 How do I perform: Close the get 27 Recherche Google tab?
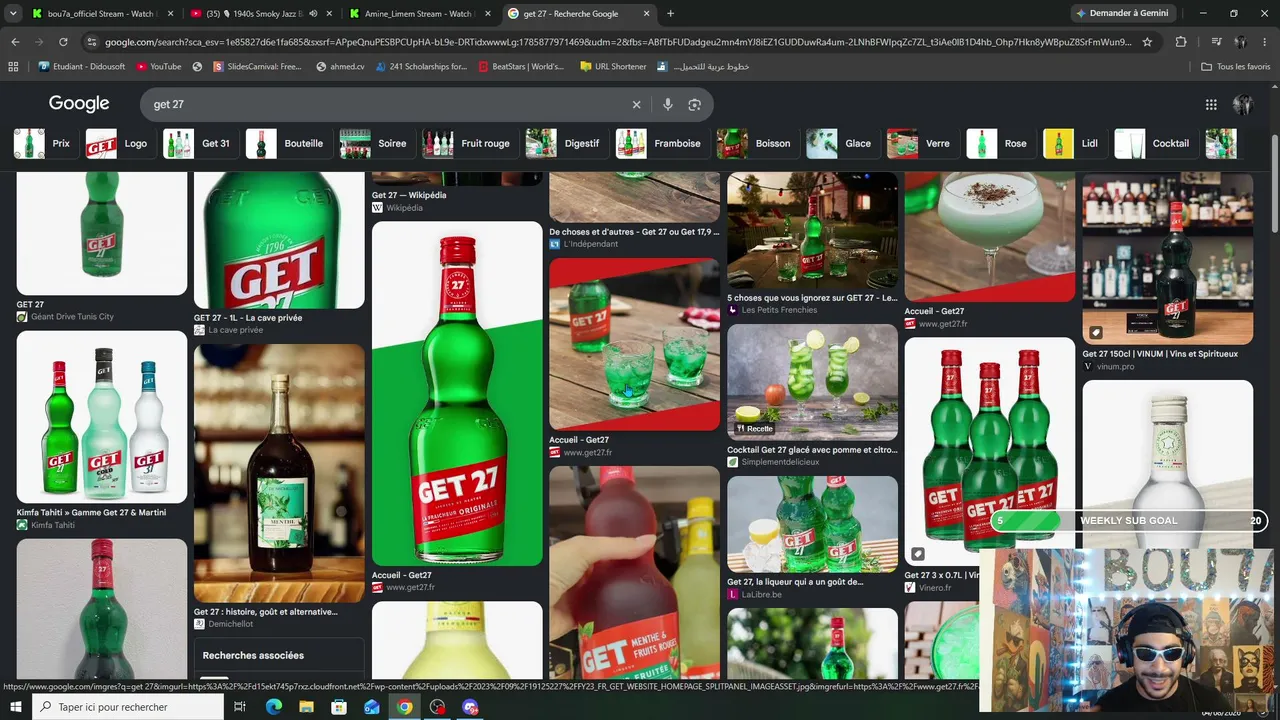645,14
